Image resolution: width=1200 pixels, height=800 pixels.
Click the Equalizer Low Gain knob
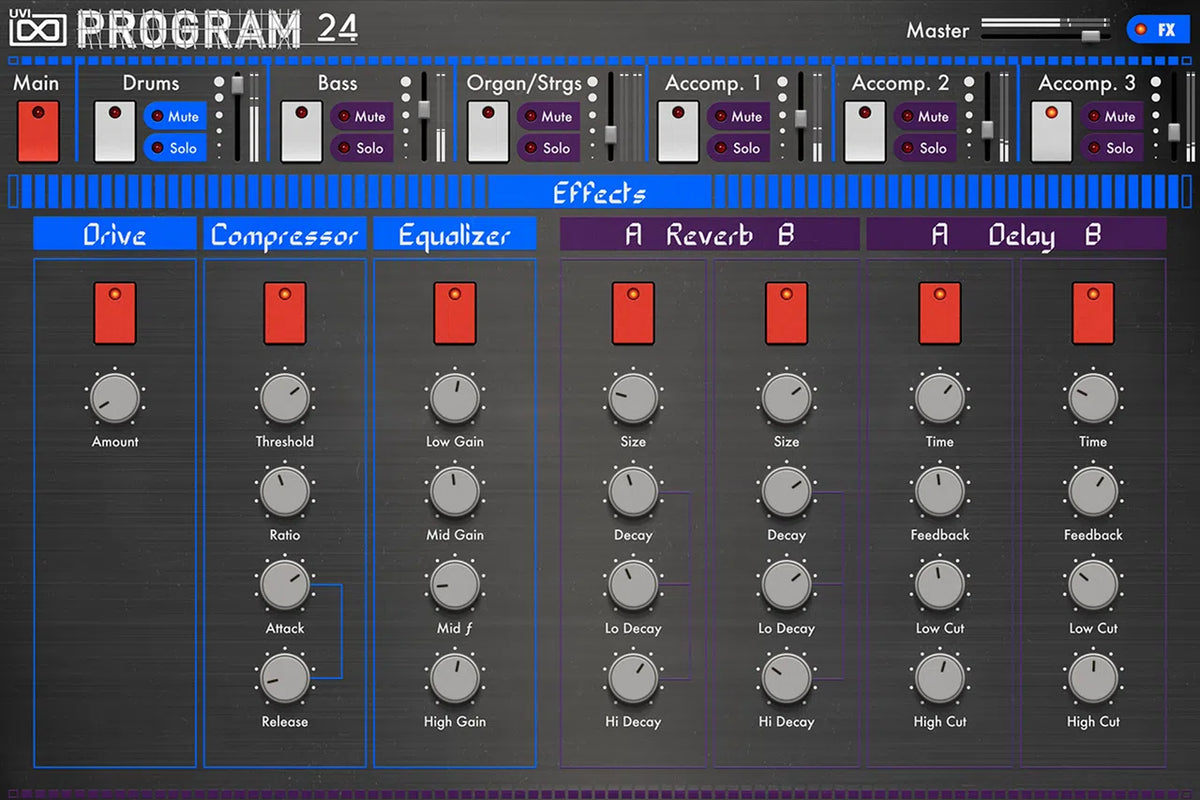455,399
